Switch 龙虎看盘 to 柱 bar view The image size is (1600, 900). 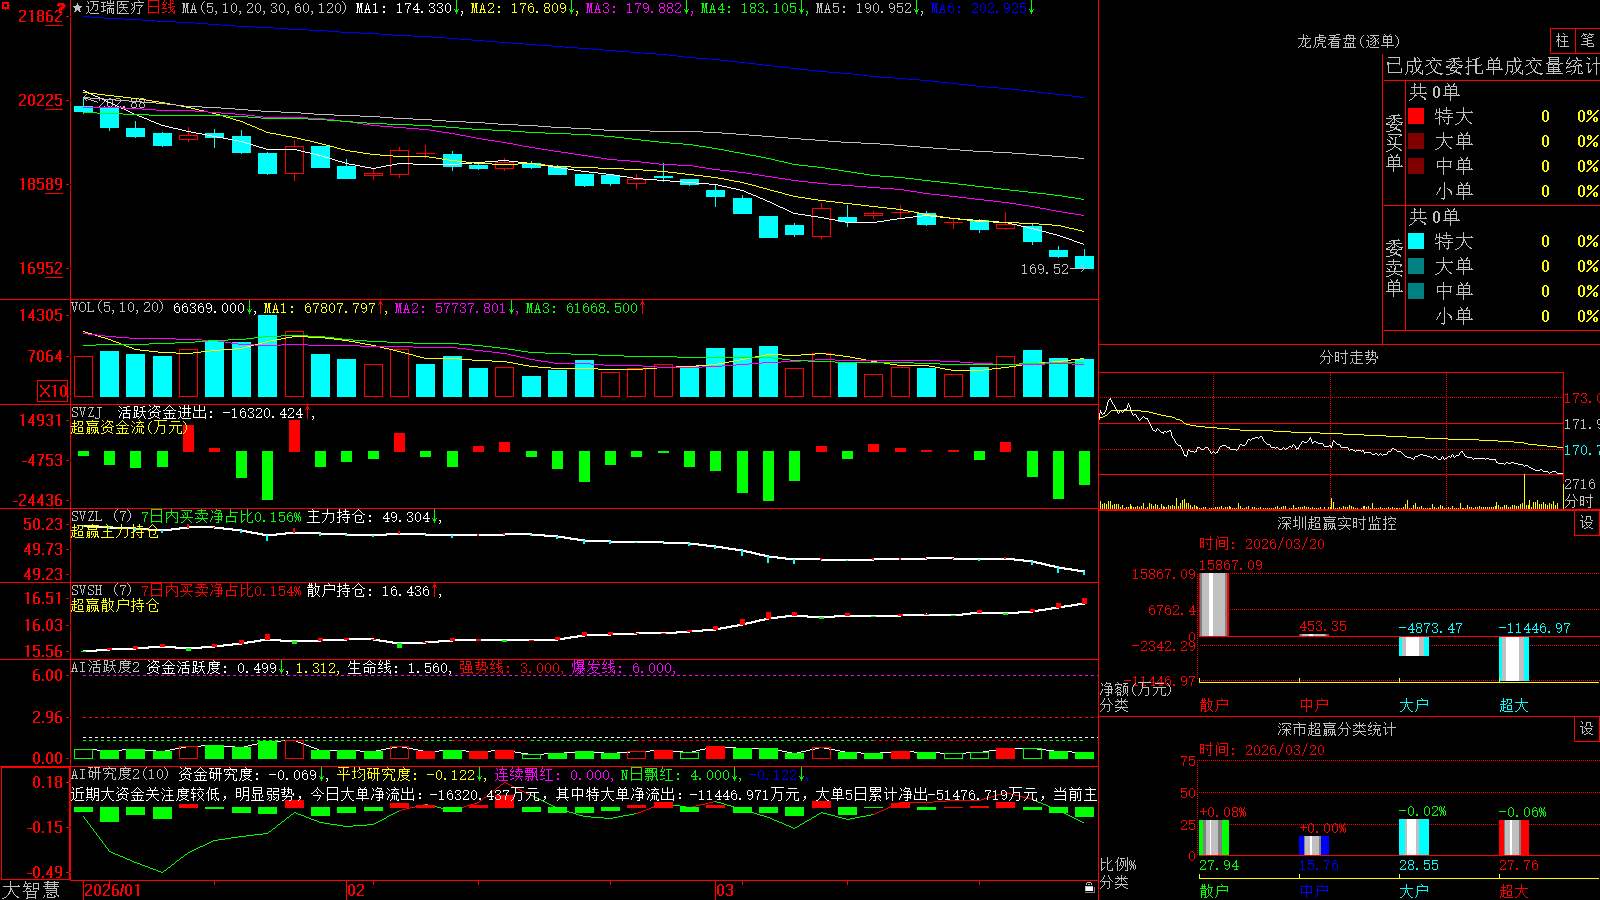pyautogui.click(x=1562, y=40)
